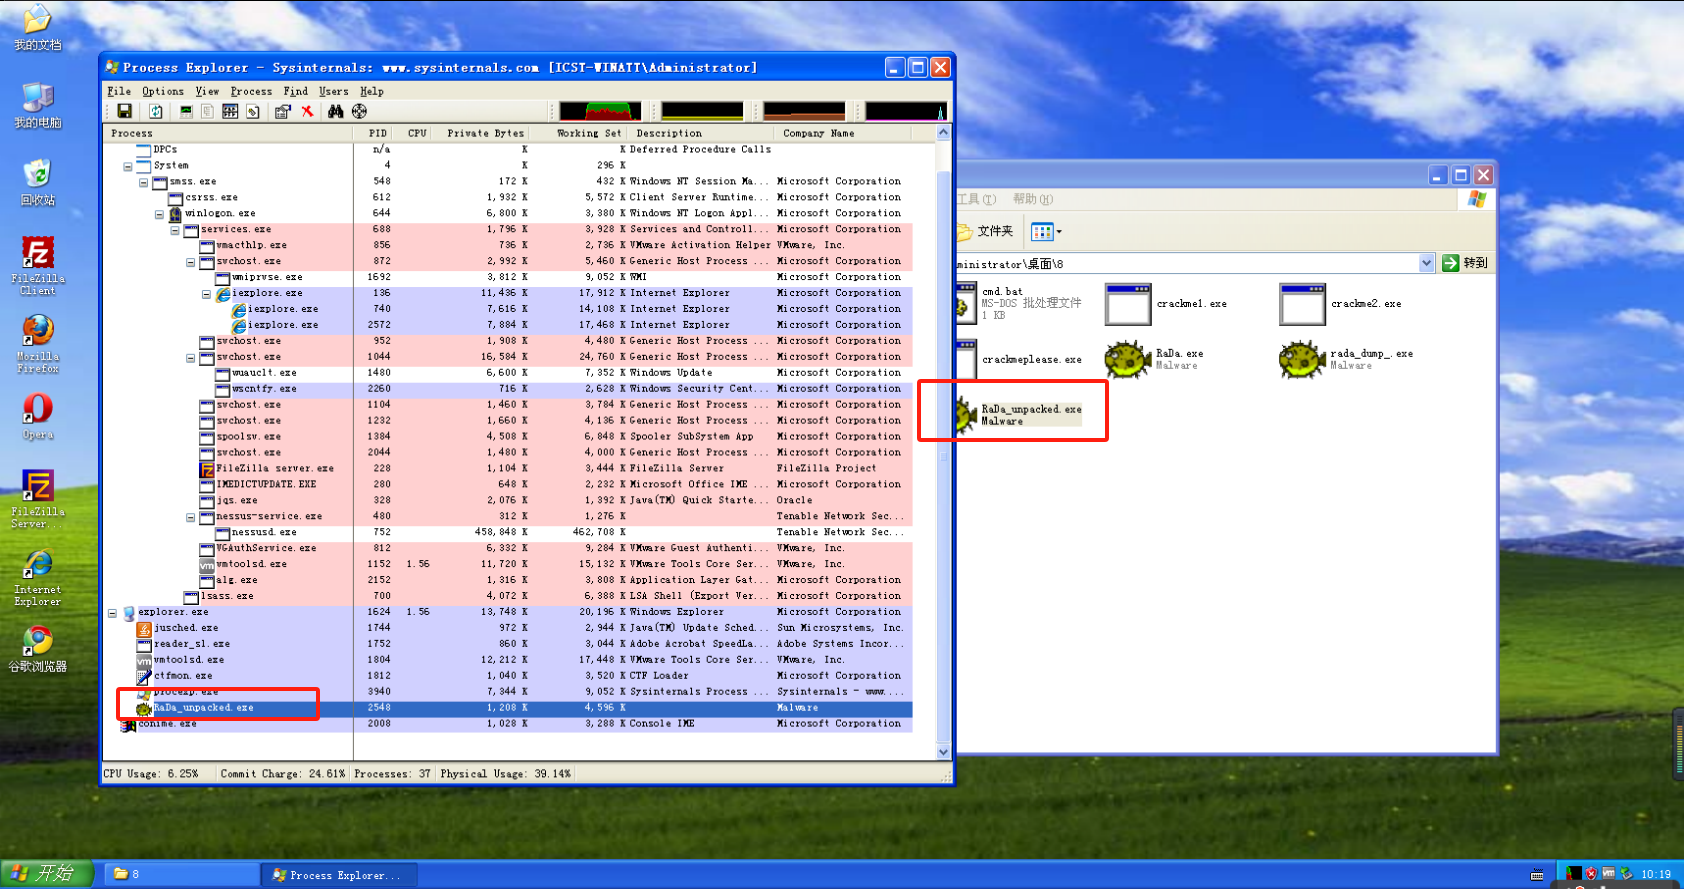Click the crackme1.exe icon in the folder window
The image size is (1684, 889).
point(1128,304)
